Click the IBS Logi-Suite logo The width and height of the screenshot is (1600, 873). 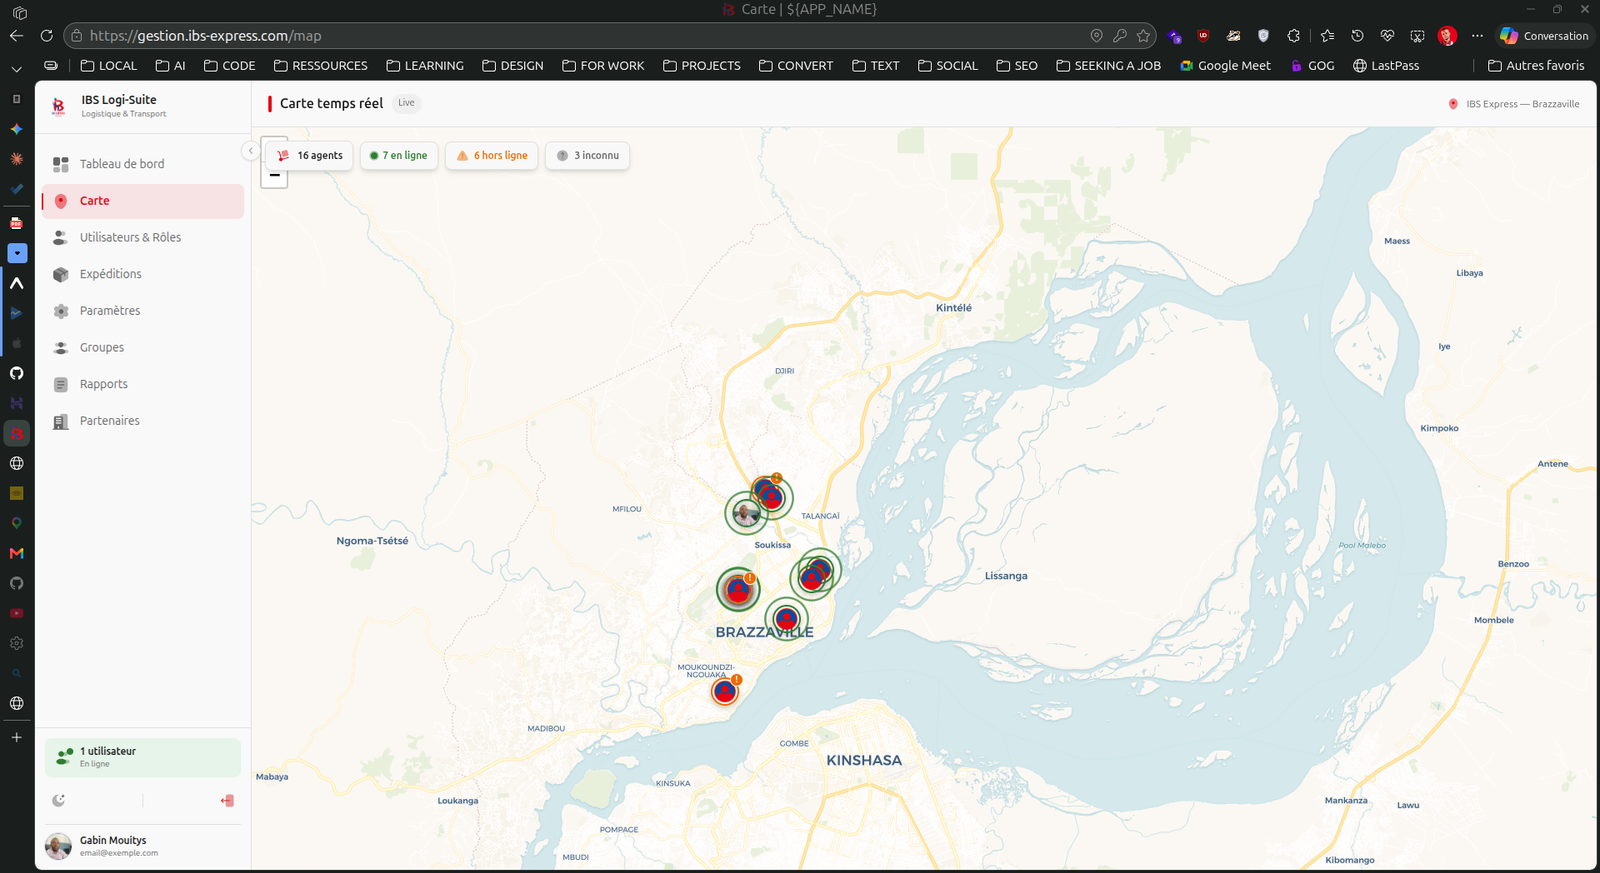59,106
